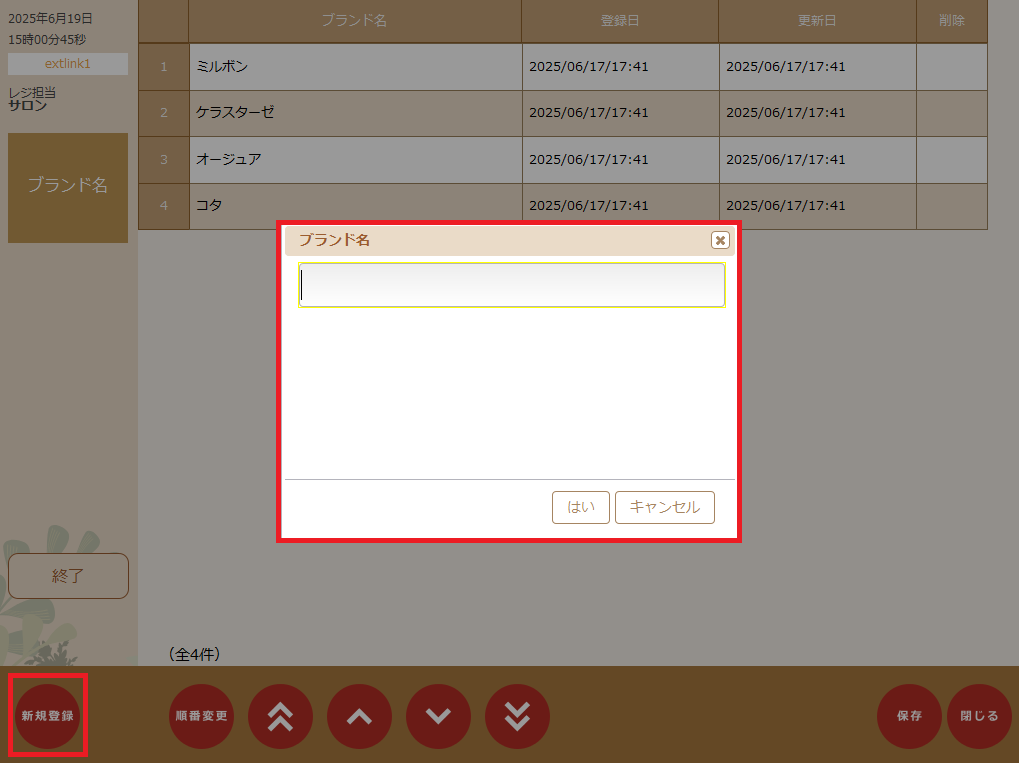1019x763 pixels.
Task: Move selected brand to the bottom
Action: point(517,716)
